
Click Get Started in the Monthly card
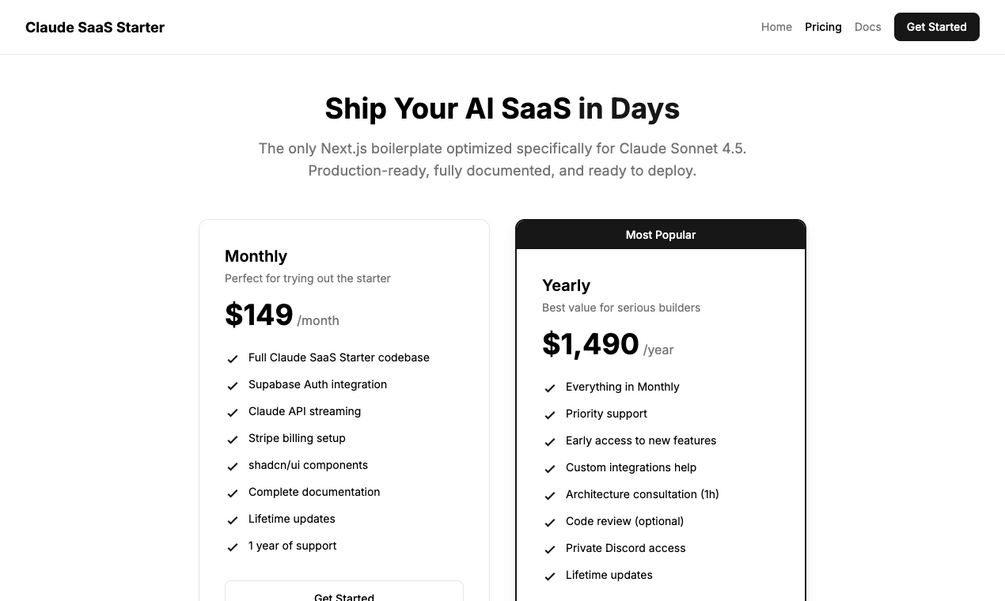pyautogui.click(x=344, y=594)
